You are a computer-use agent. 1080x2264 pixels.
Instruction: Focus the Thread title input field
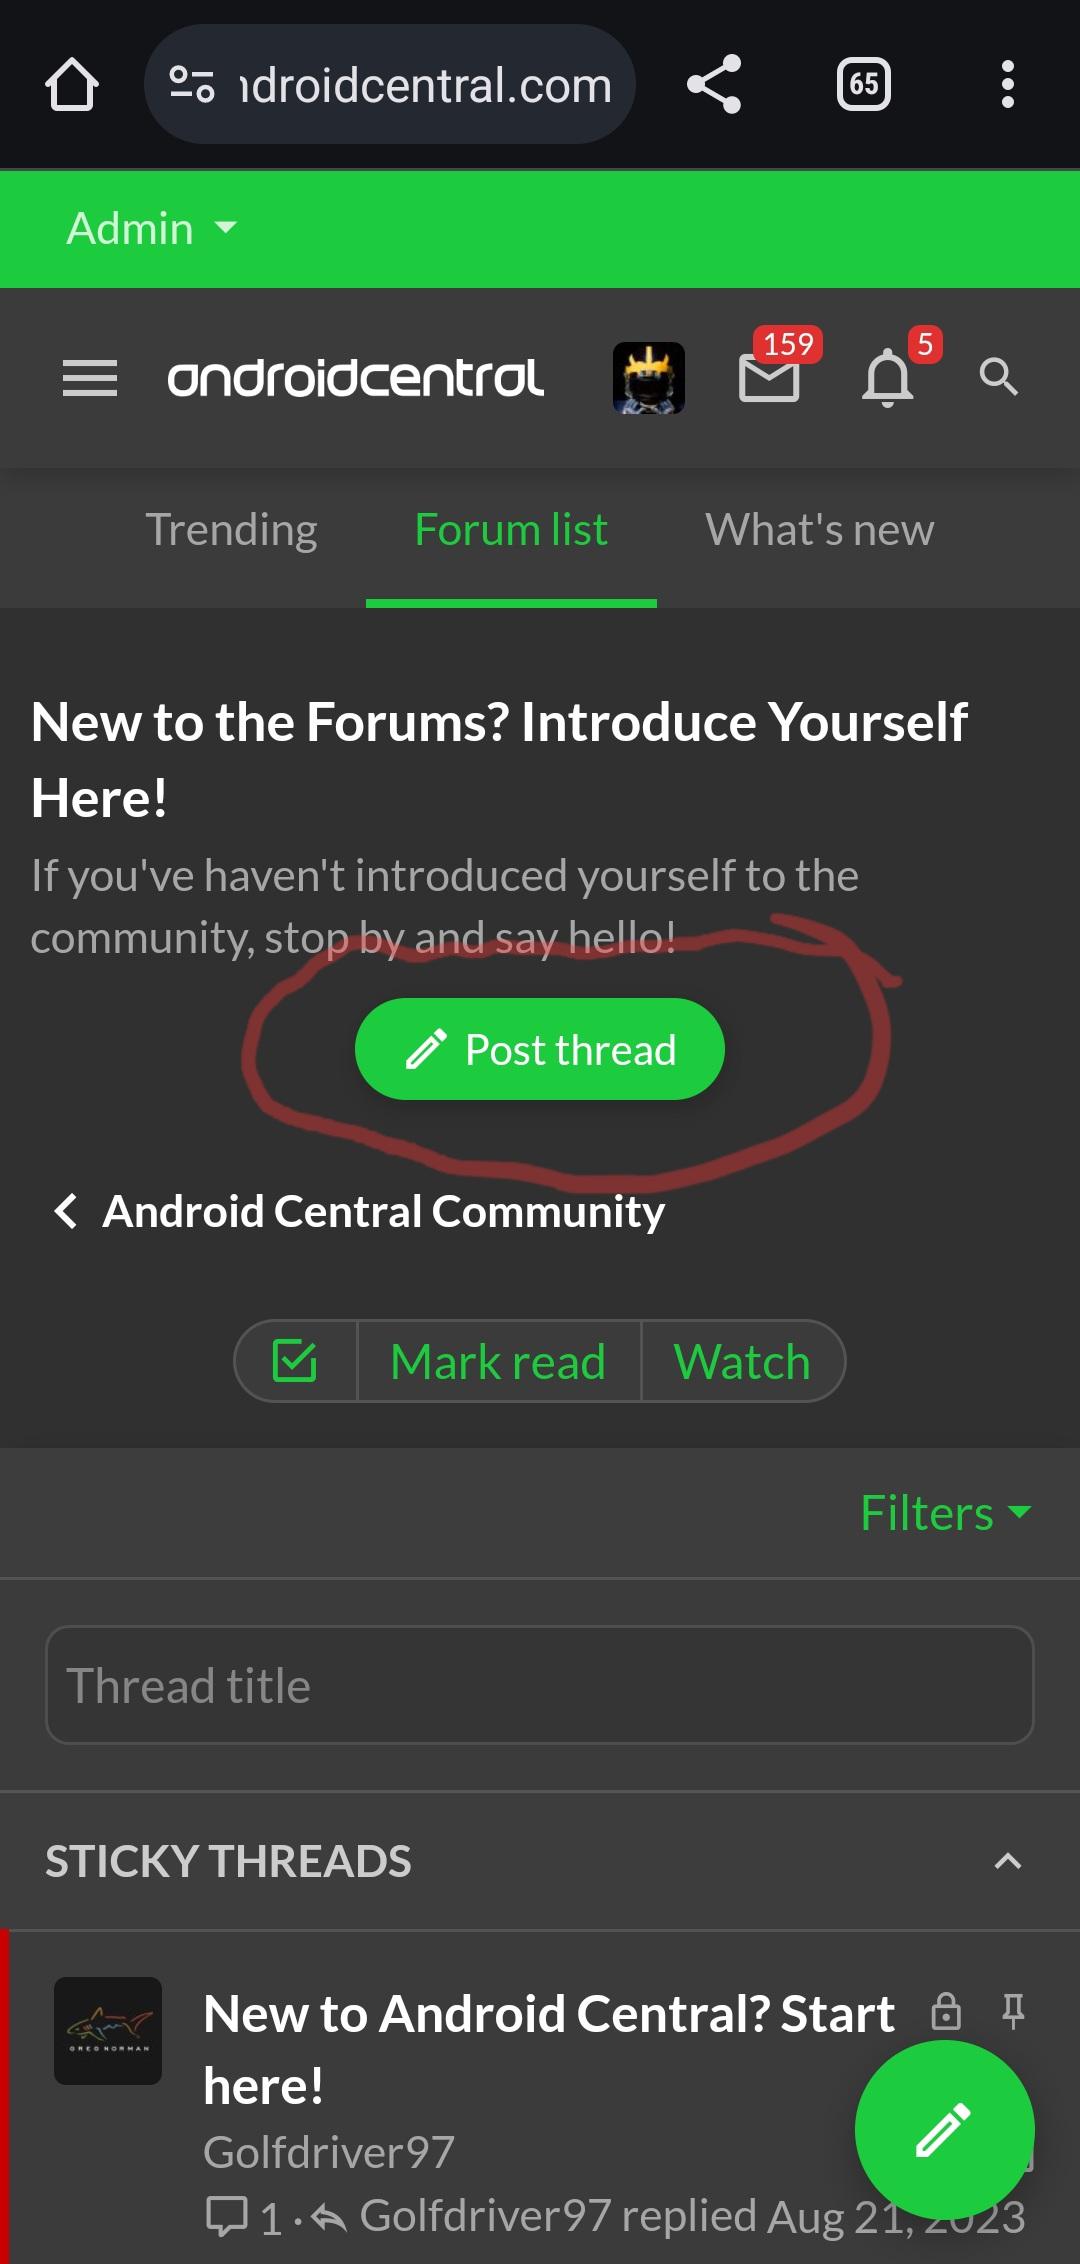pos(540,1685)
